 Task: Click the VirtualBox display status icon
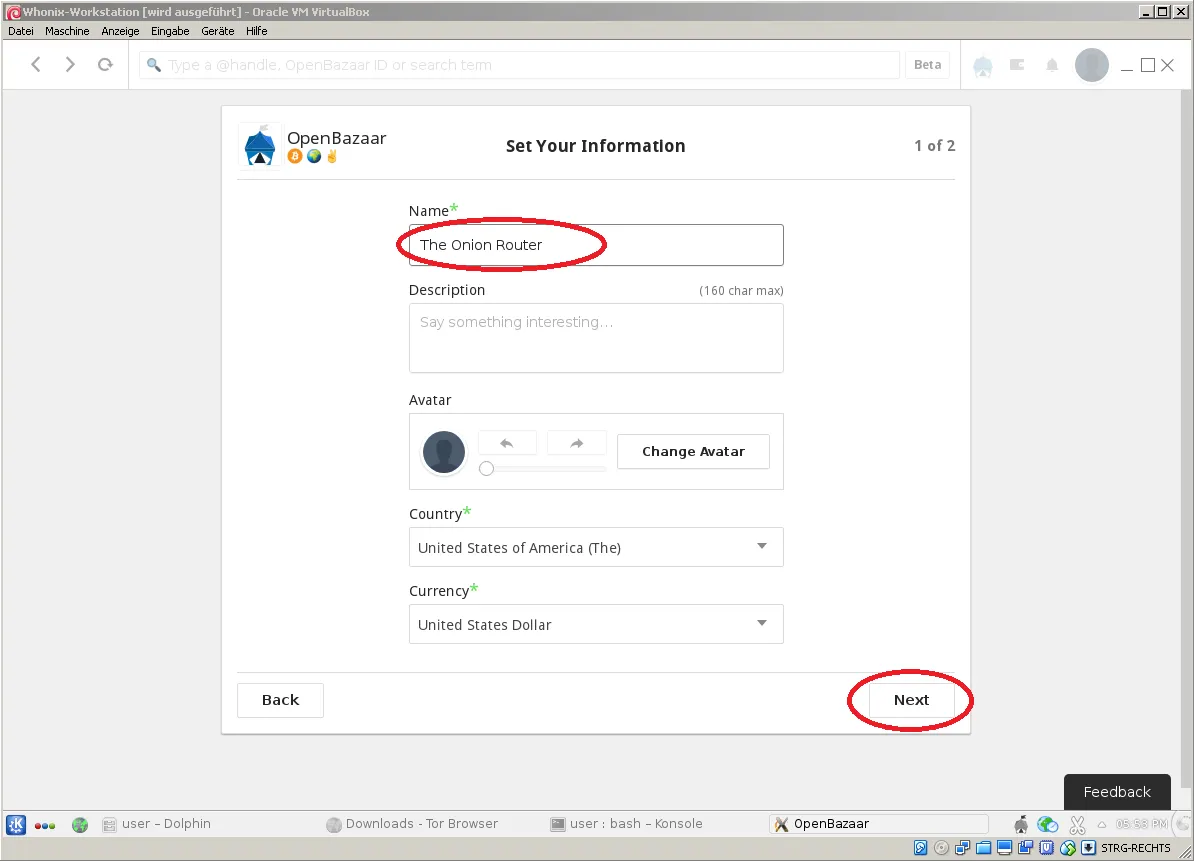pyautogui.click(x=1004, y=848)
